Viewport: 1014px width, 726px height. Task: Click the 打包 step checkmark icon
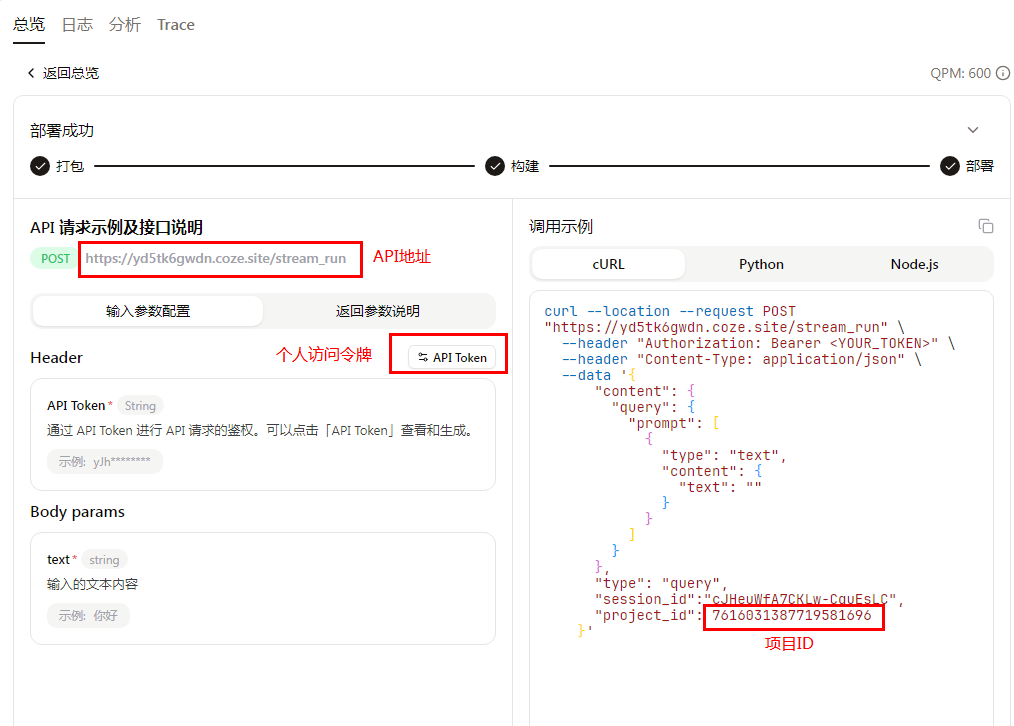[40, 166]
